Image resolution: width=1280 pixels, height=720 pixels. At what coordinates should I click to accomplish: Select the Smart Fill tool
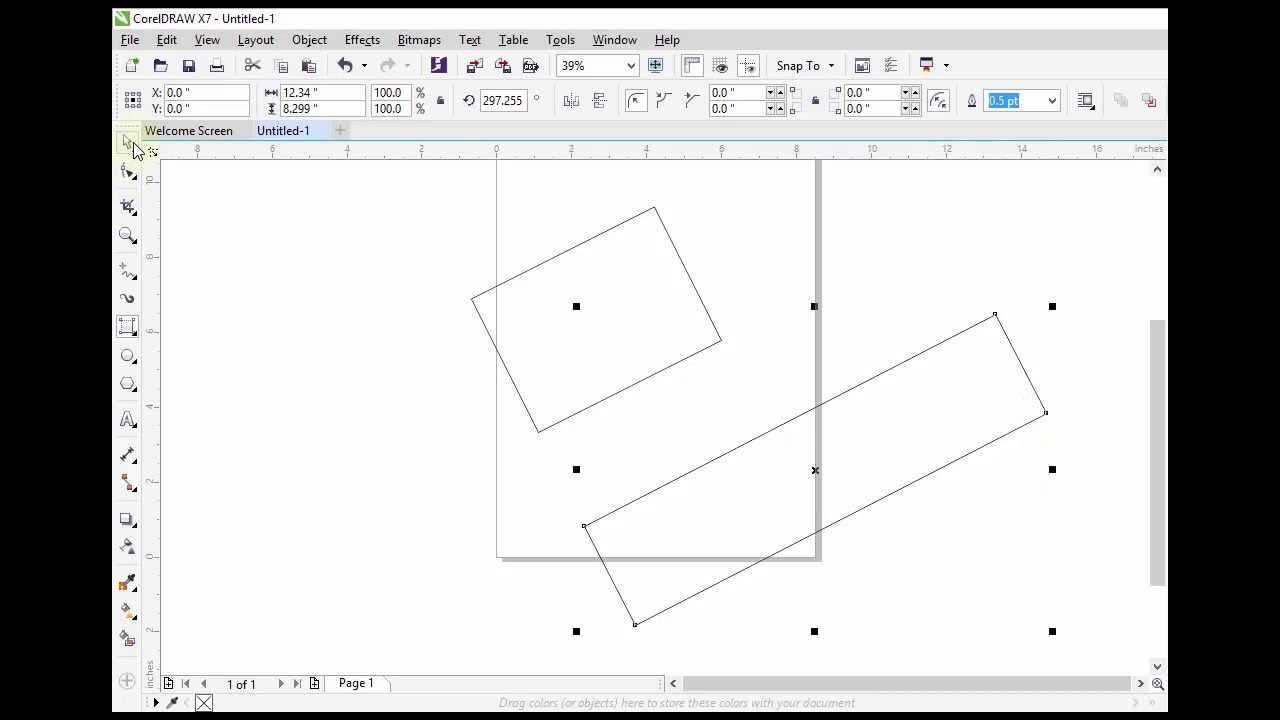[x=128, y=639]
